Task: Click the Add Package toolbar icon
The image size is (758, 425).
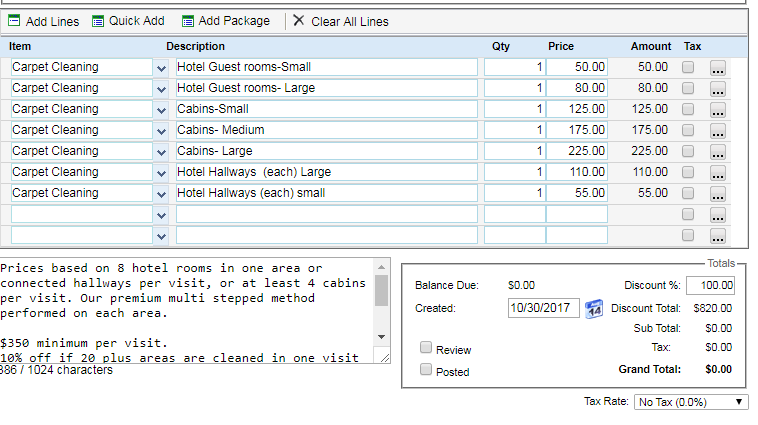Action: [188, 21]
